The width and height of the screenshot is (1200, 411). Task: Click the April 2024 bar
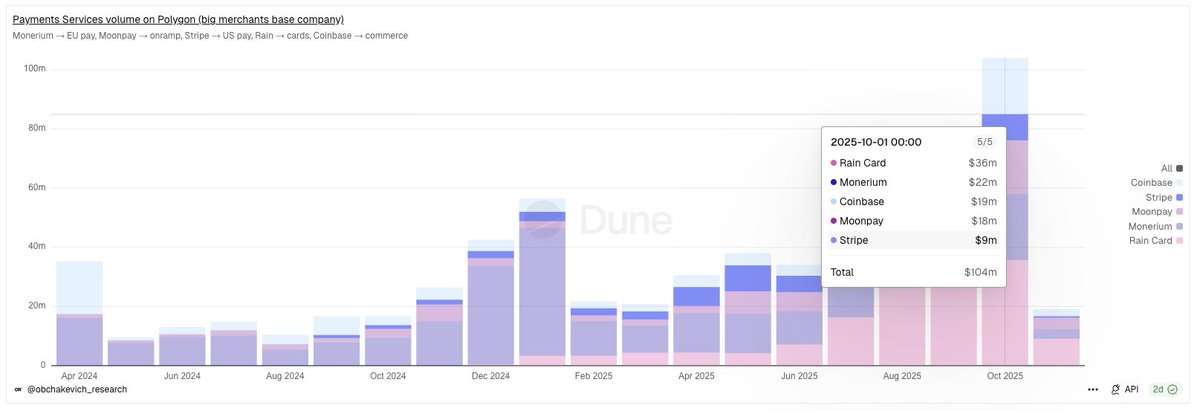[x=79, y=313]
